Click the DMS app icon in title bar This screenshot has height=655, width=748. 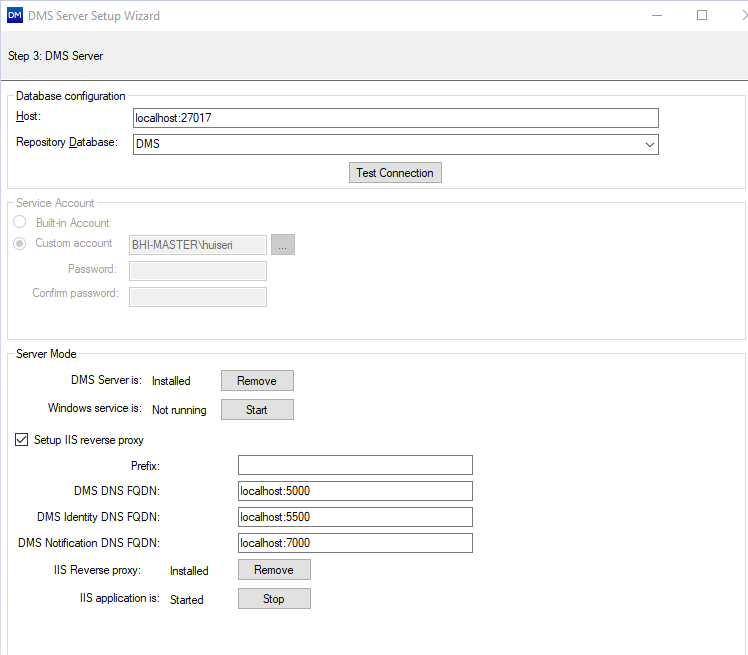(14, 16)
